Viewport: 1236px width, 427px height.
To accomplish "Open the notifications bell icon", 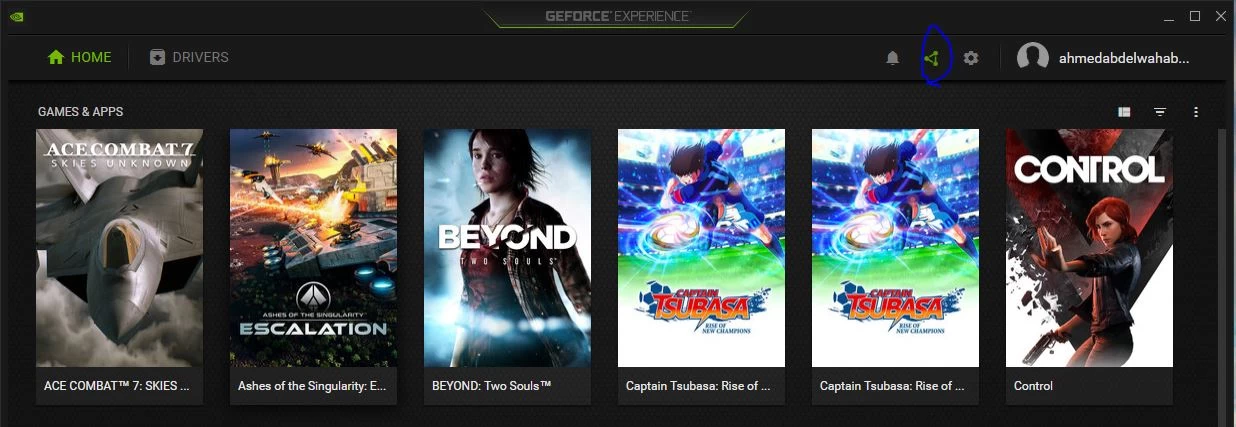I will tap(892, 58).
